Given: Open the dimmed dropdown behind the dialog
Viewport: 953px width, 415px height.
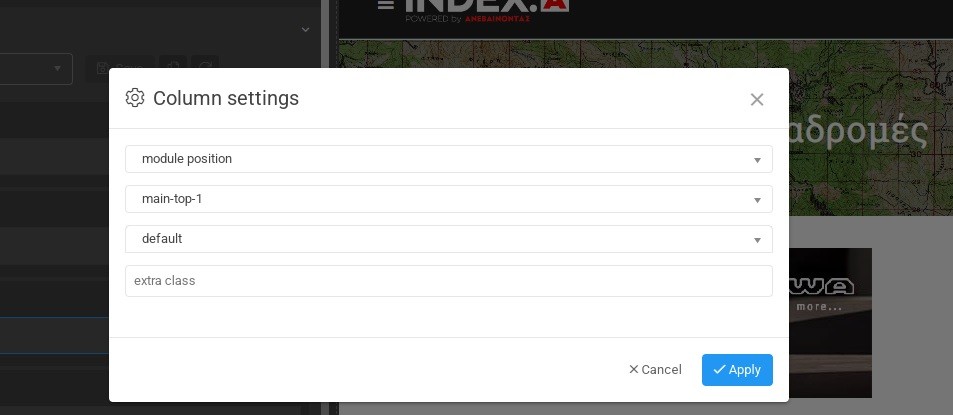Looking at the screenshot, I should (x=36, y=69).
